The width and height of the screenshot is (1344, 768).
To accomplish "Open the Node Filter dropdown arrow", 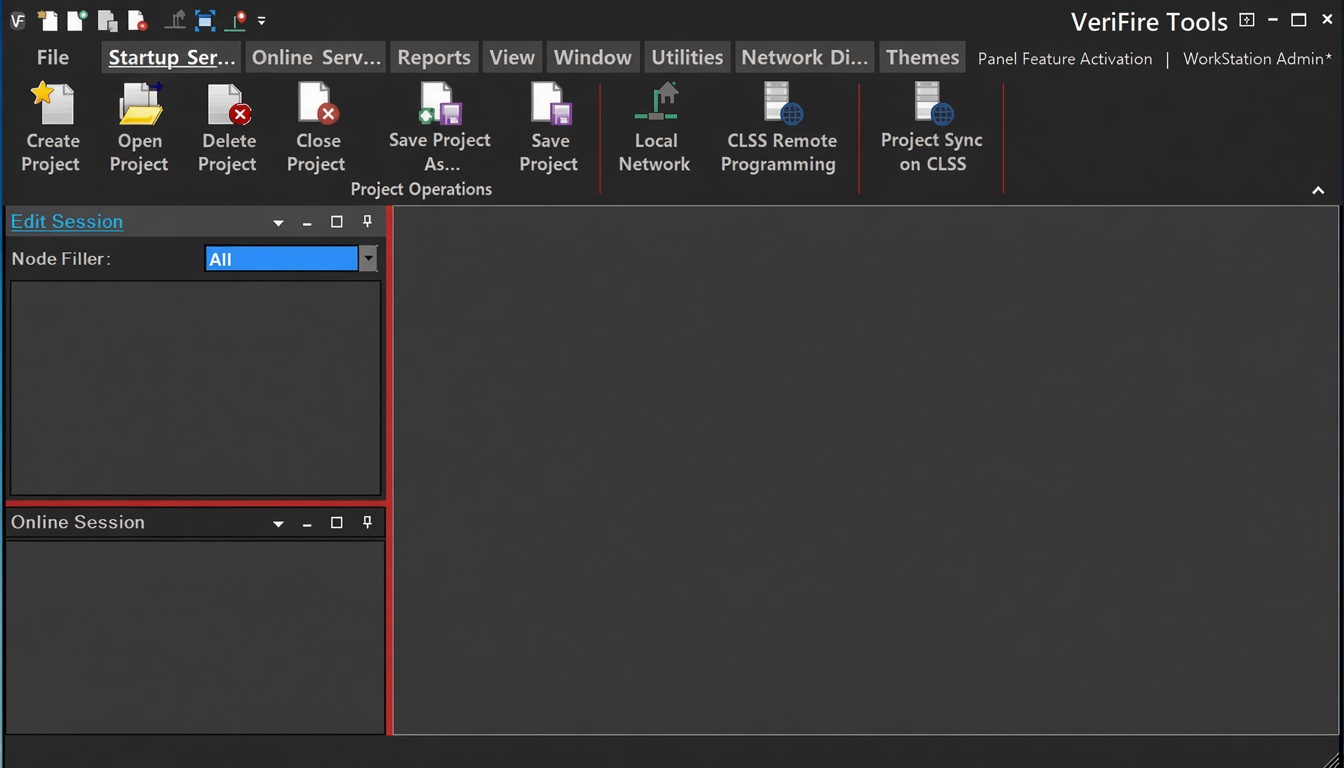I will click(x=368, y=259).
